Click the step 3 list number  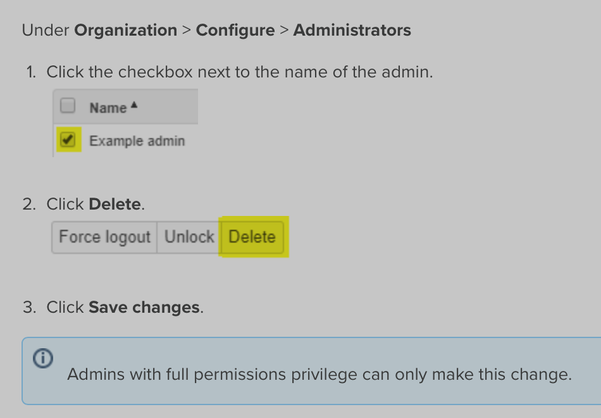click(x=31, y=307)
